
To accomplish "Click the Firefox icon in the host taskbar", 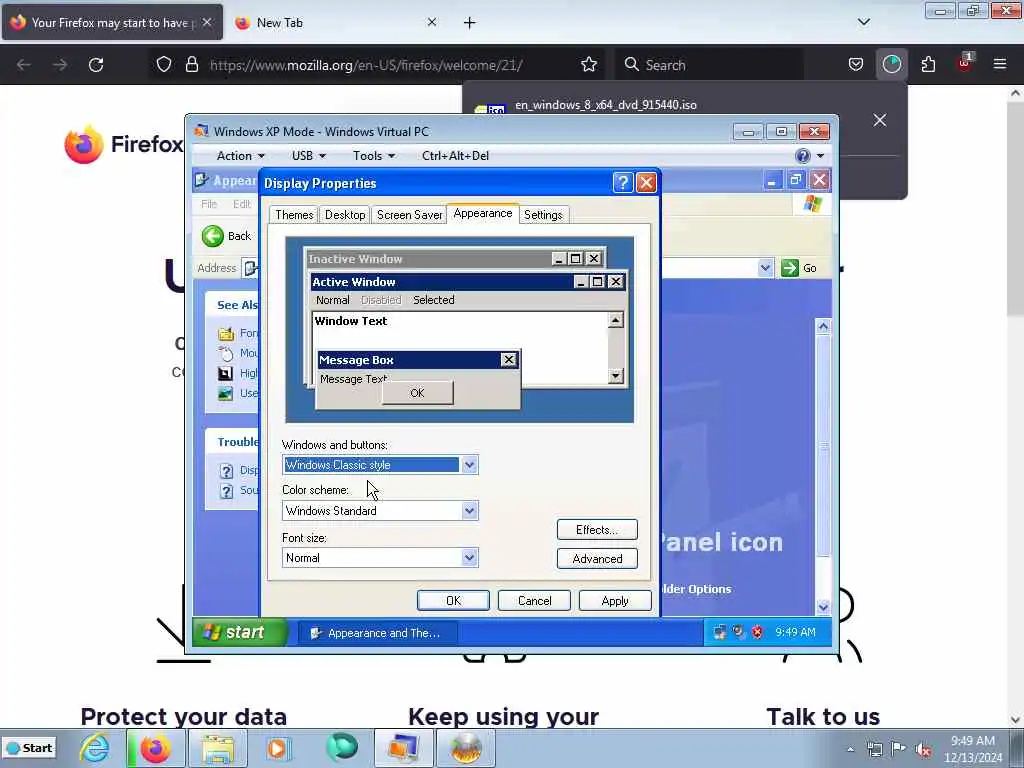I will (155, 748).
